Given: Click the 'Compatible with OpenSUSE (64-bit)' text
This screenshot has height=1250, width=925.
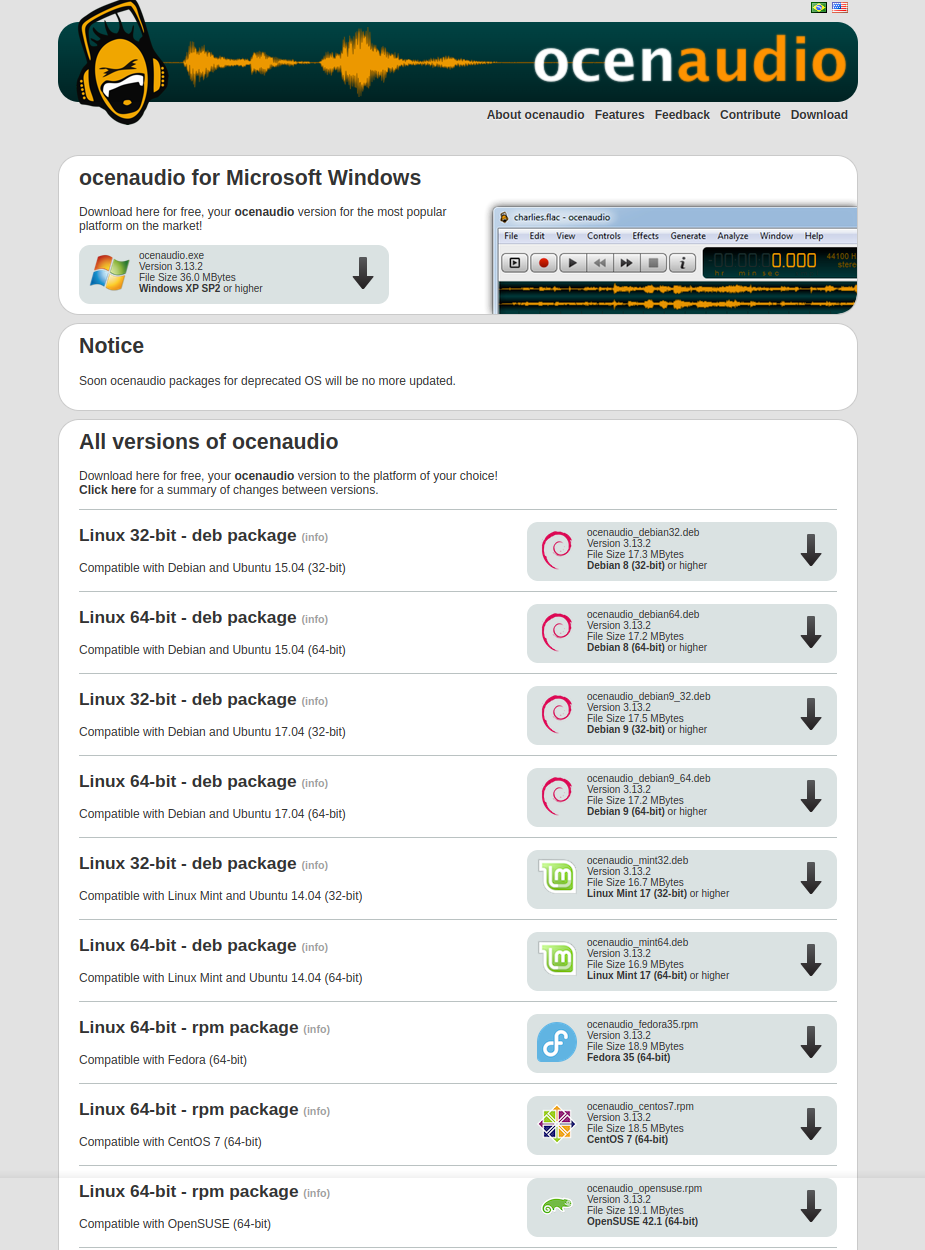Looking at the screenshot, I should [x=175, y=1224].
